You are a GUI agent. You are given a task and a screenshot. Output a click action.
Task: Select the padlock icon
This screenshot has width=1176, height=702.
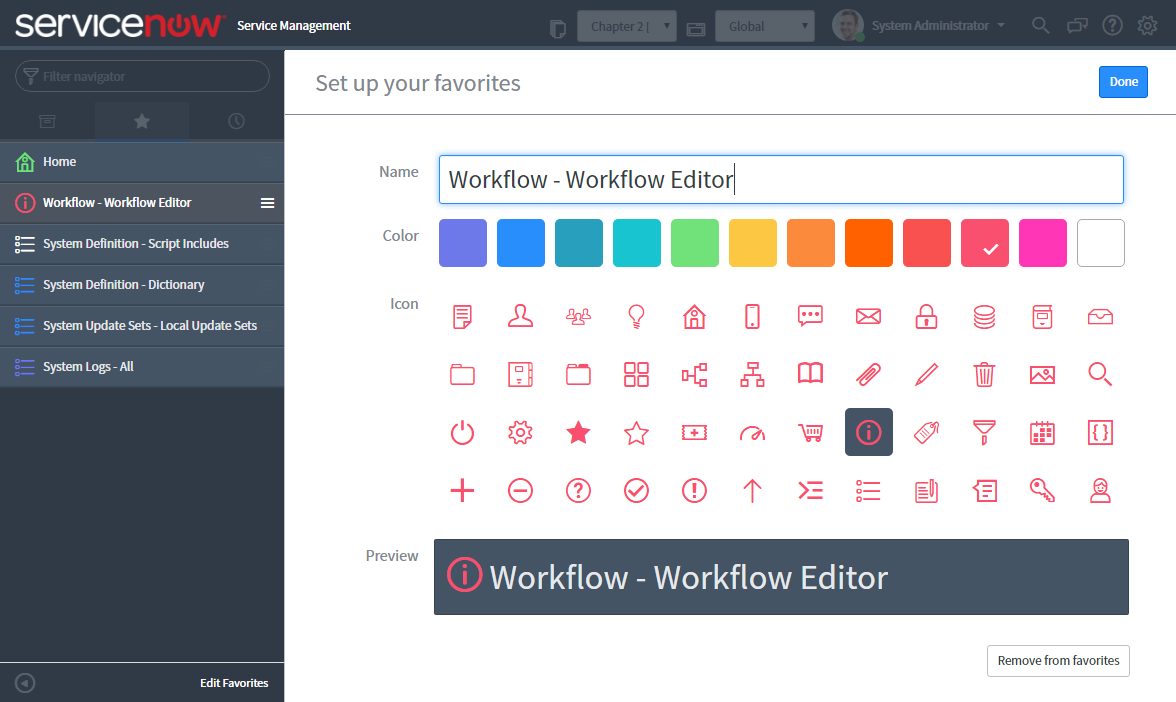(x=926, y=316)
